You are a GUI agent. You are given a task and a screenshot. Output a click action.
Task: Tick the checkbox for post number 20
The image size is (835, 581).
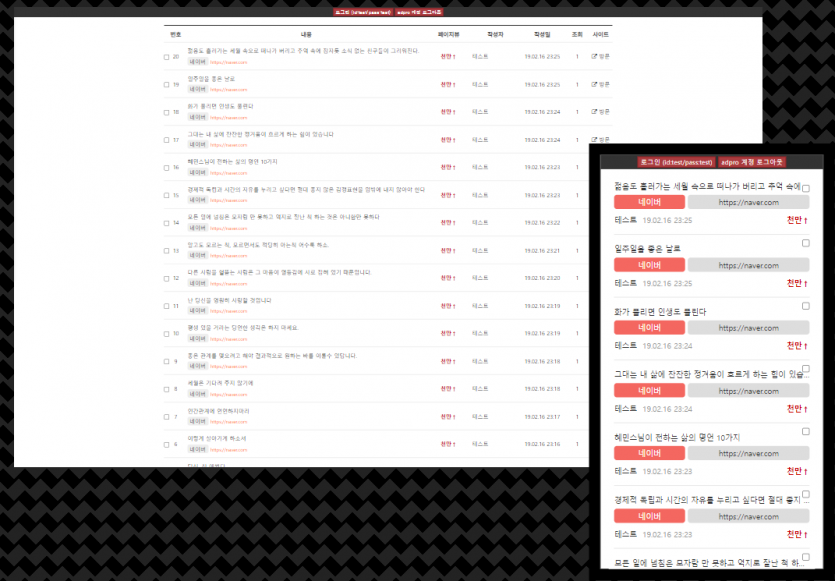pyautogui.click(x=167, y=57)
